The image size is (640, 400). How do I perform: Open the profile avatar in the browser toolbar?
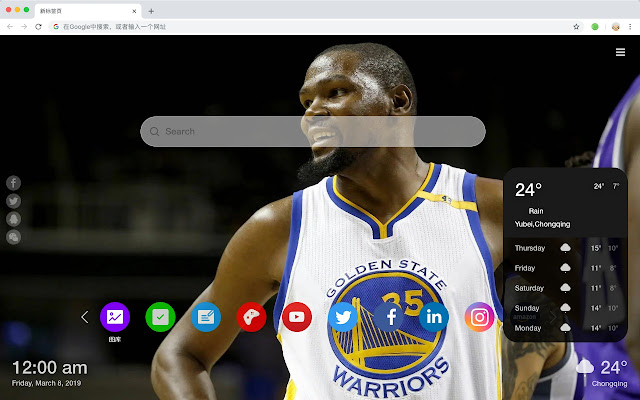click(616, 27)
